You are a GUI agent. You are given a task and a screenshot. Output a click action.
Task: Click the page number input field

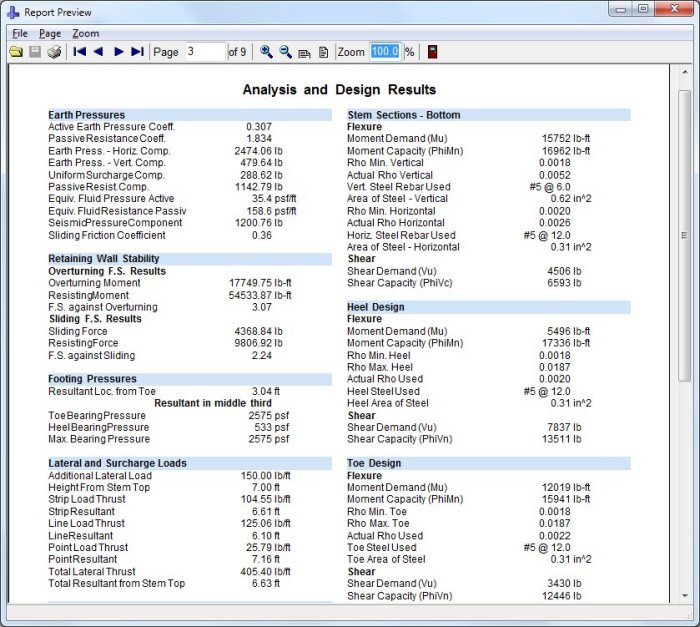tap(204, 52)
